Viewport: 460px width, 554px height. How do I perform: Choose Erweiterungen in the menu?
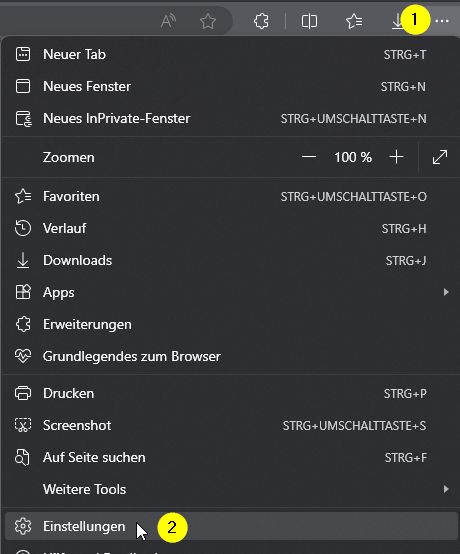tap(230, 324)
